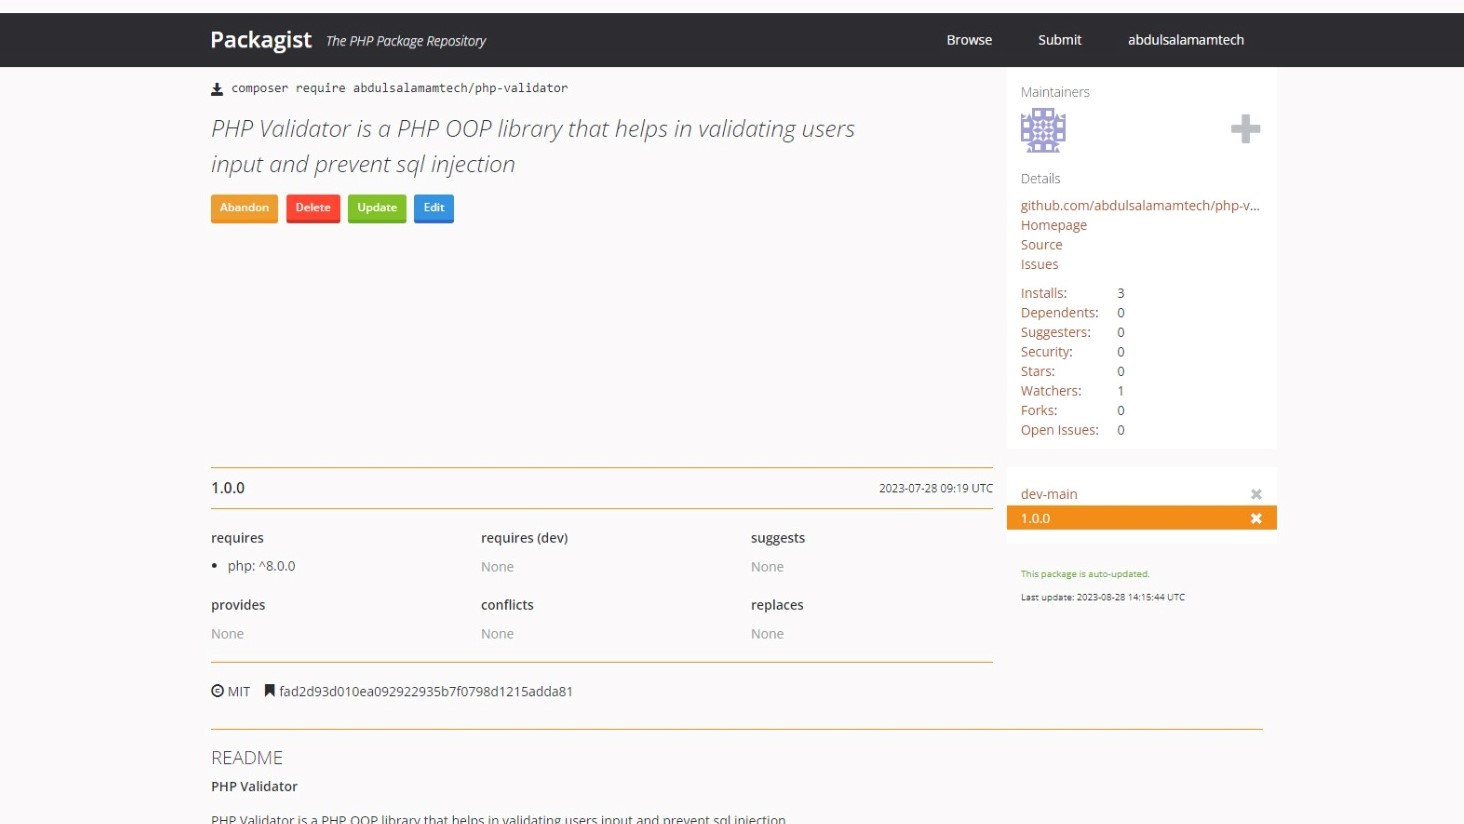Open the Dependents list
1464x824 pixels.
point(1059,313)
